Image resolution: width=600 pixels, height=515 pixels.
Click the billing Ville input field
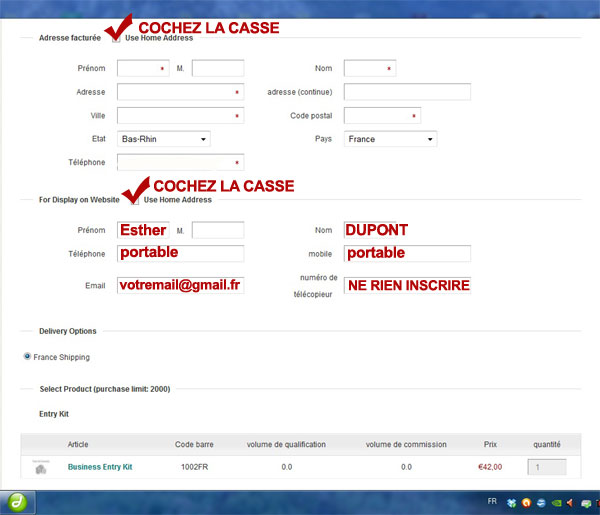click(x=180, y=116)
